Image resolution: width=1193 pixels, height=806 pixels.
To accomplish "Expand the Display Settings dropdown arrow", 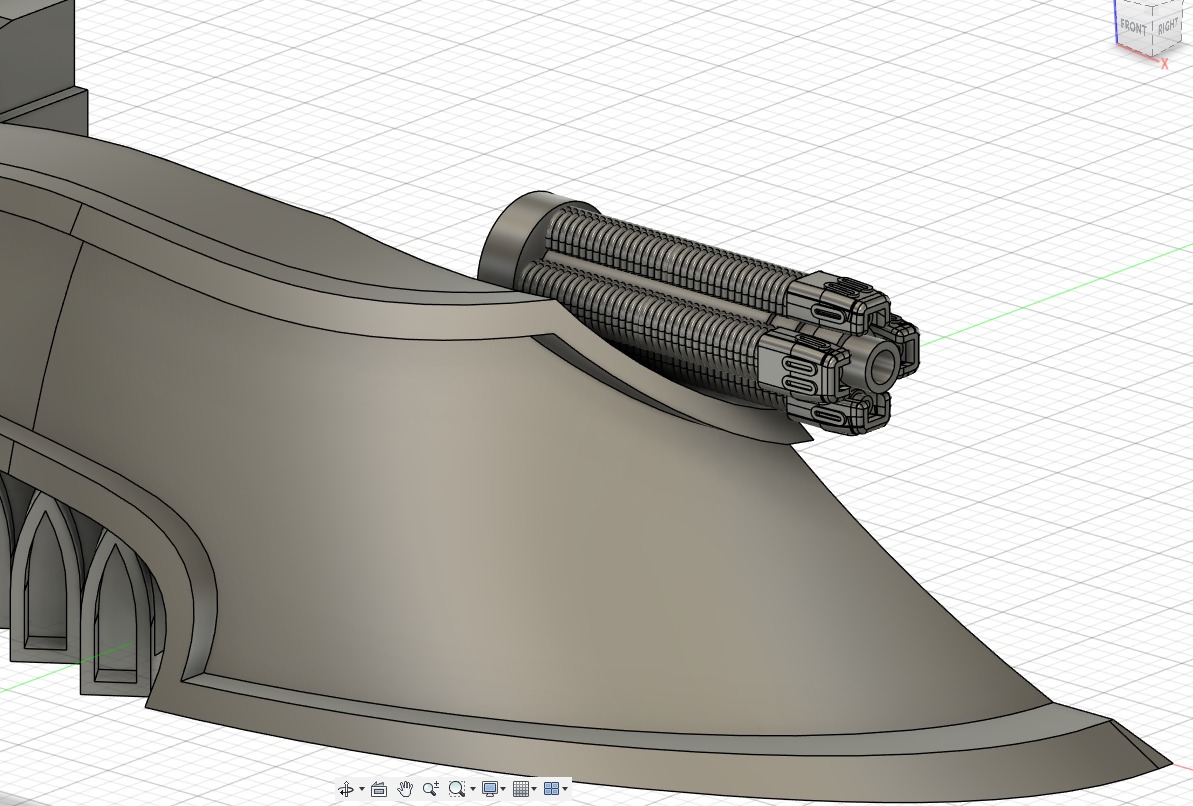I will pos(503,789).
